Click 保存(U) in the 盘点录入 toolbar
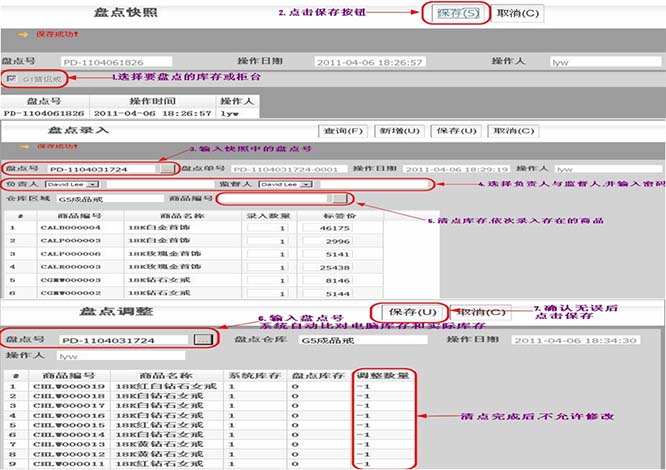The image size is (666, 470). 453,131
